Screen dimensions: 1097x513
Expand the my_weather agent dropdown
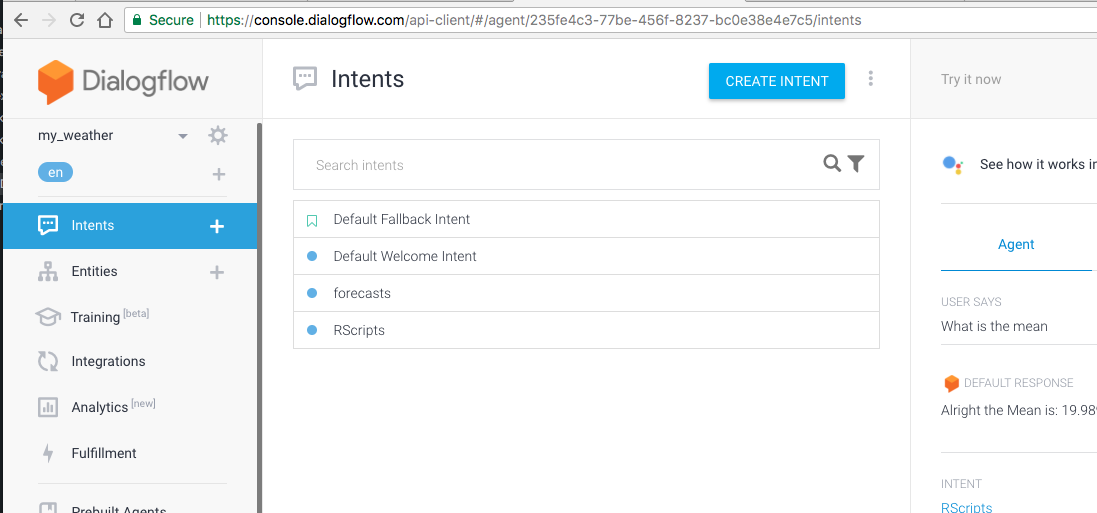pos(183,136)
